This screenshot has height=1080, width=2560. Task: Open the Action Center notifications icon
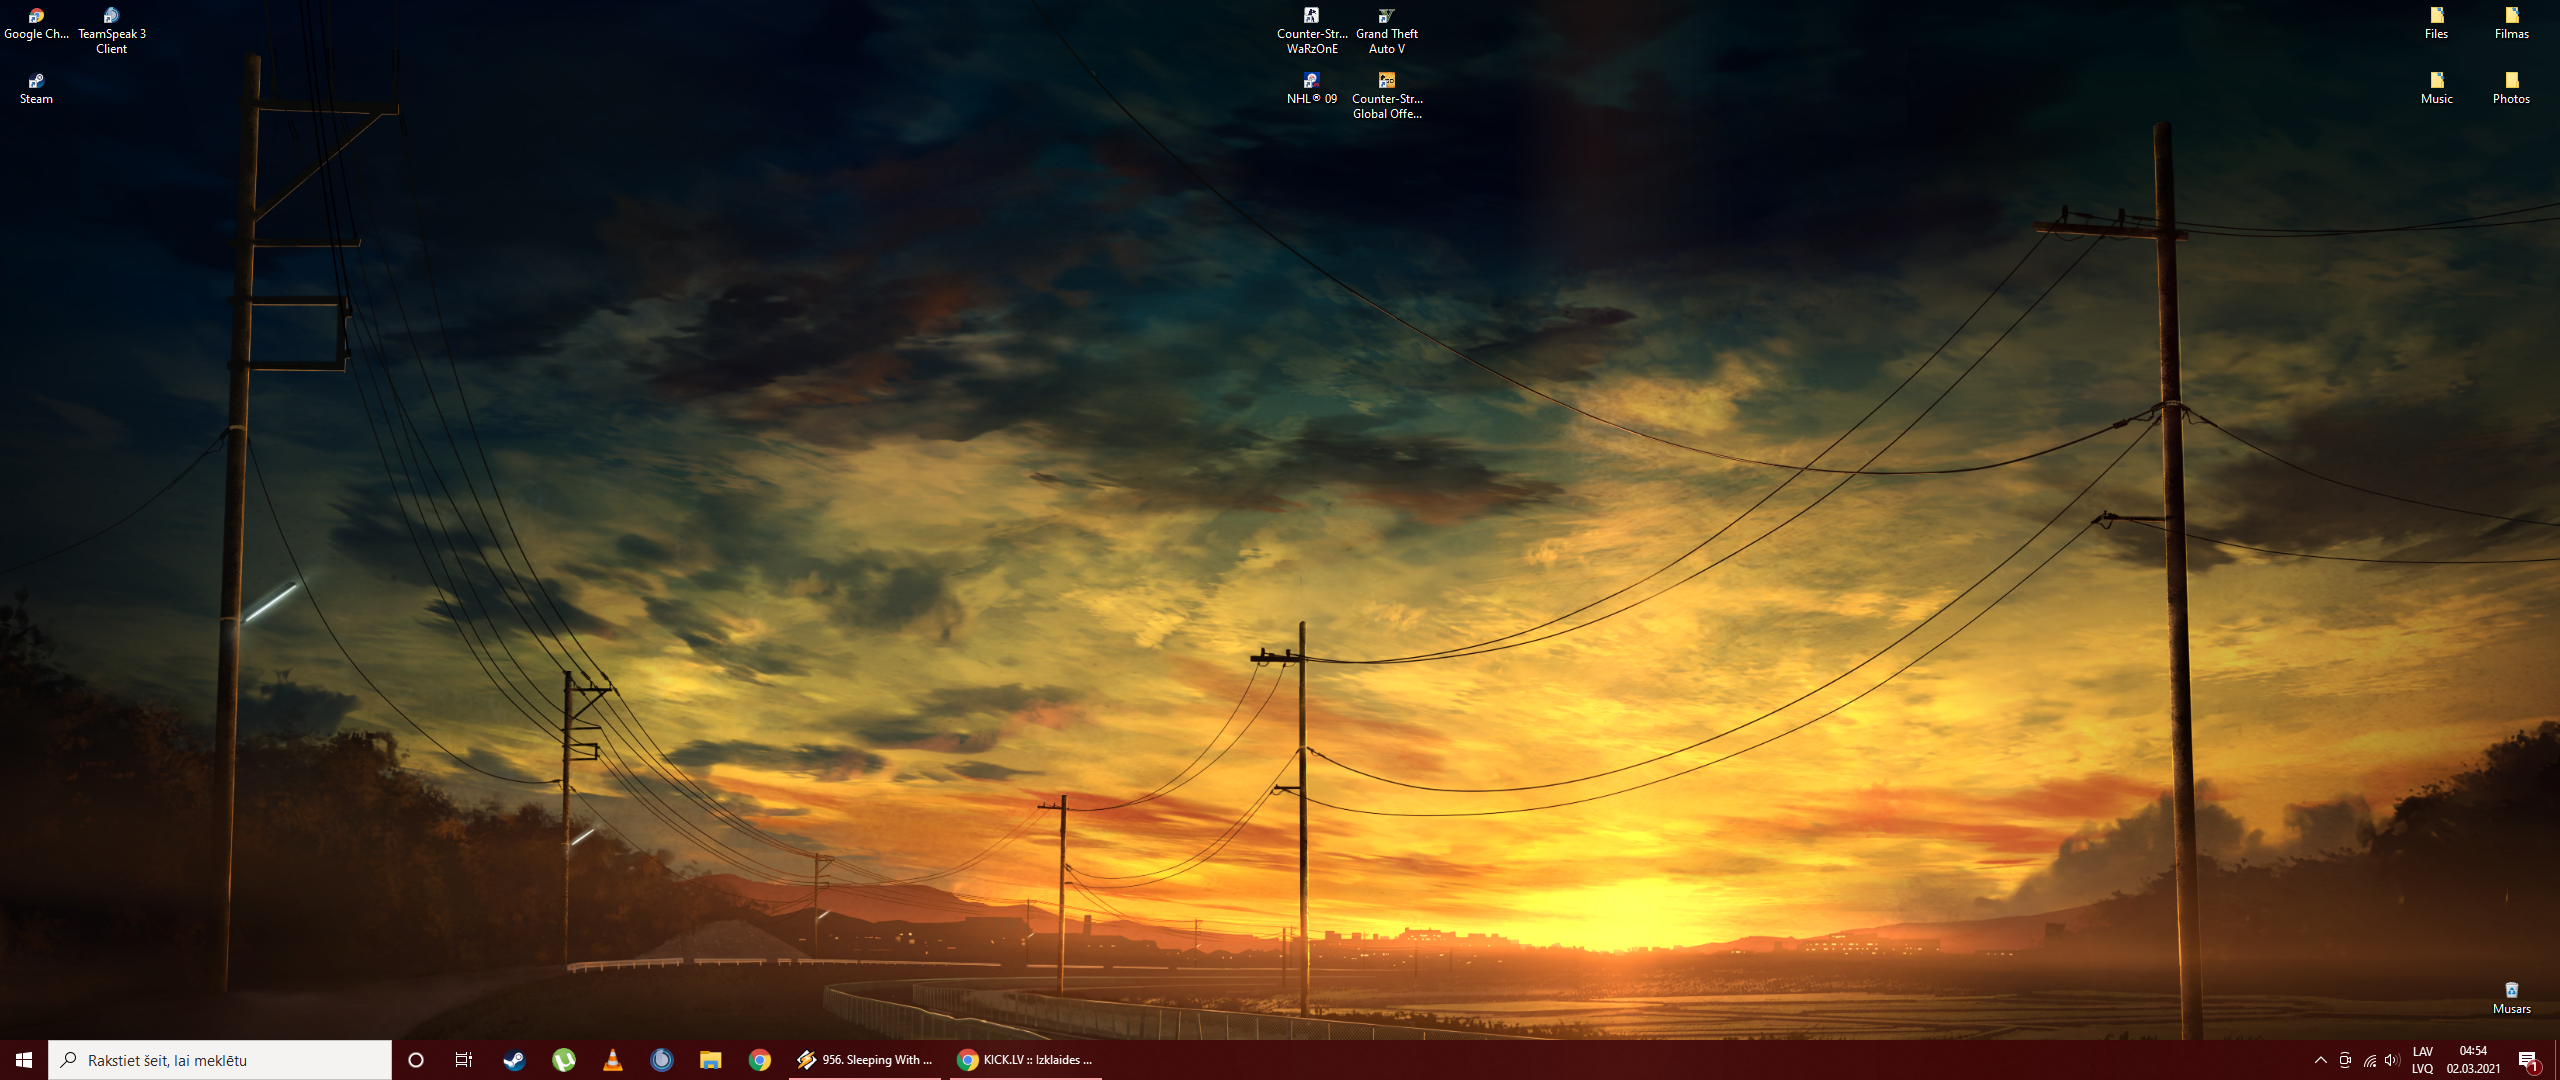click(2529, 1060)
